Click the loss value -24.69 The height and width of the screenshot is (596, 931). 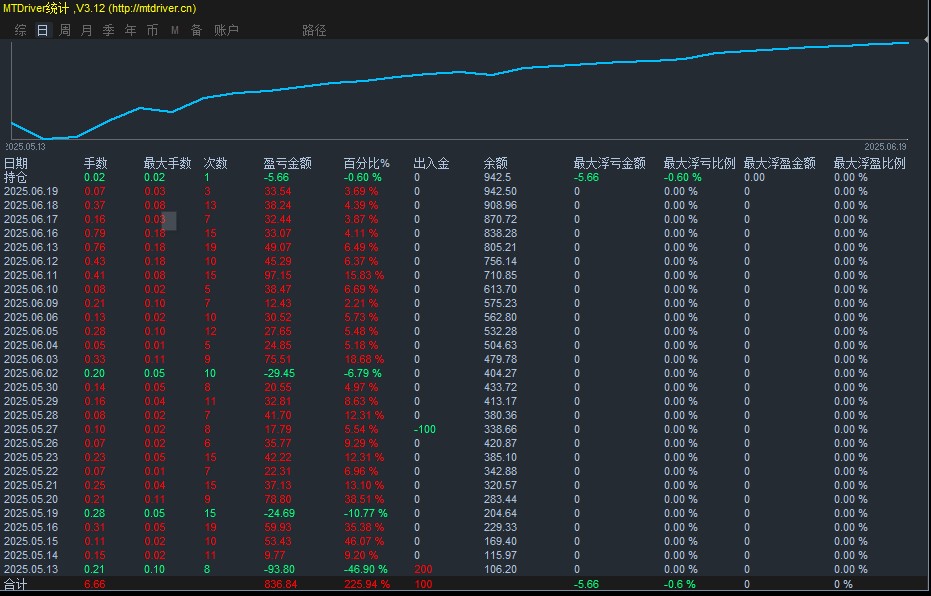click(x=279, y=513)
